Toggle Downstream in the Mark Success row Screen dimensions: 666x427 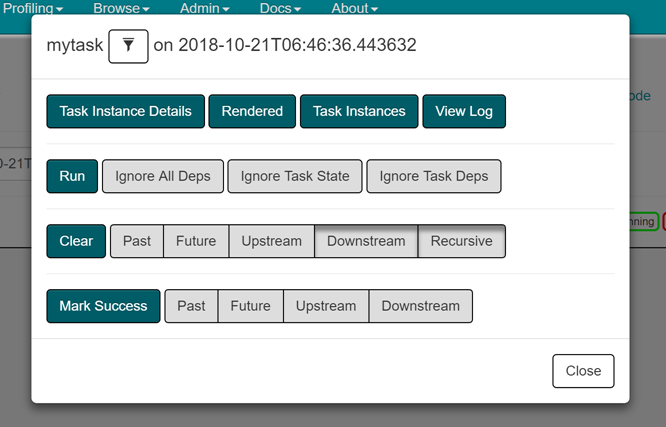point(420,306)
